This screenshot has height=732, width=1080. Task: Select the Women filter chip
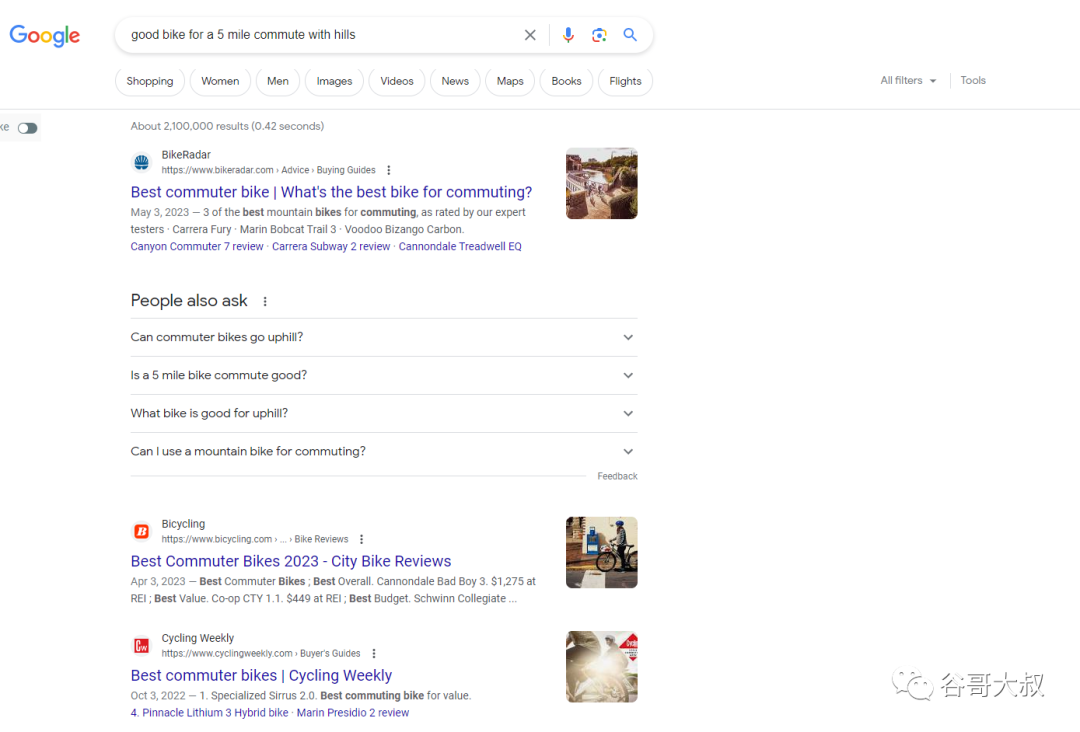[220, 81]
